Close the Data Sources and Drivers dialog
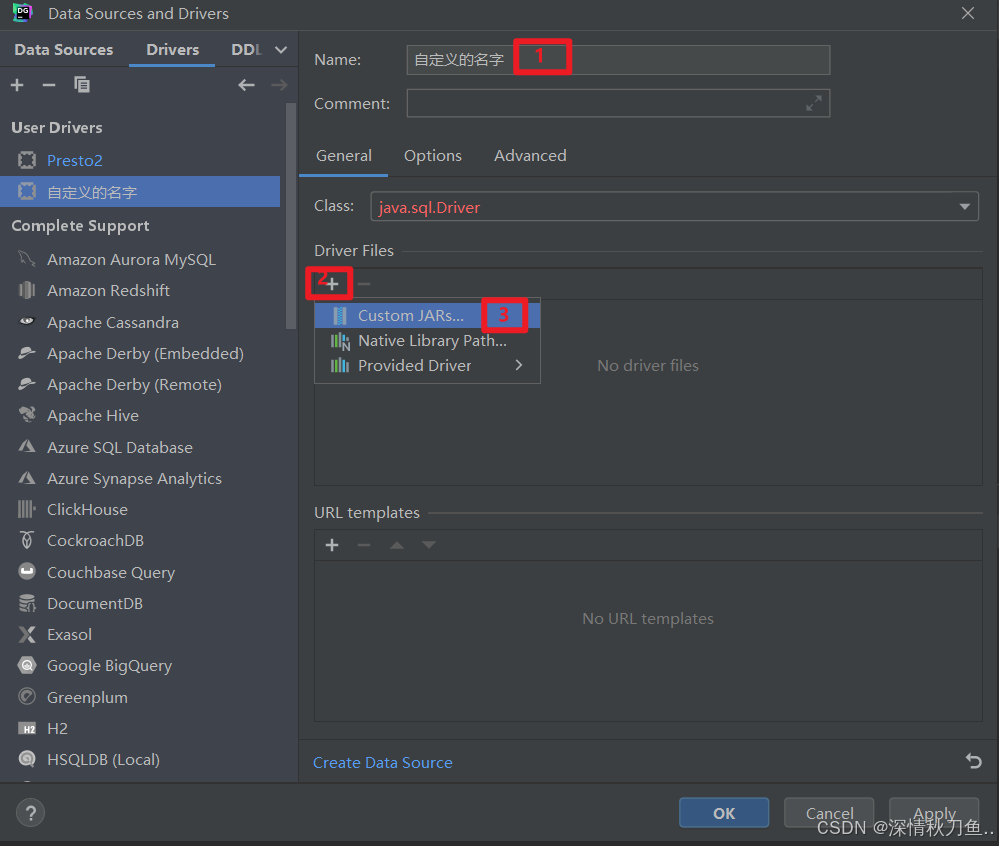 968,13
